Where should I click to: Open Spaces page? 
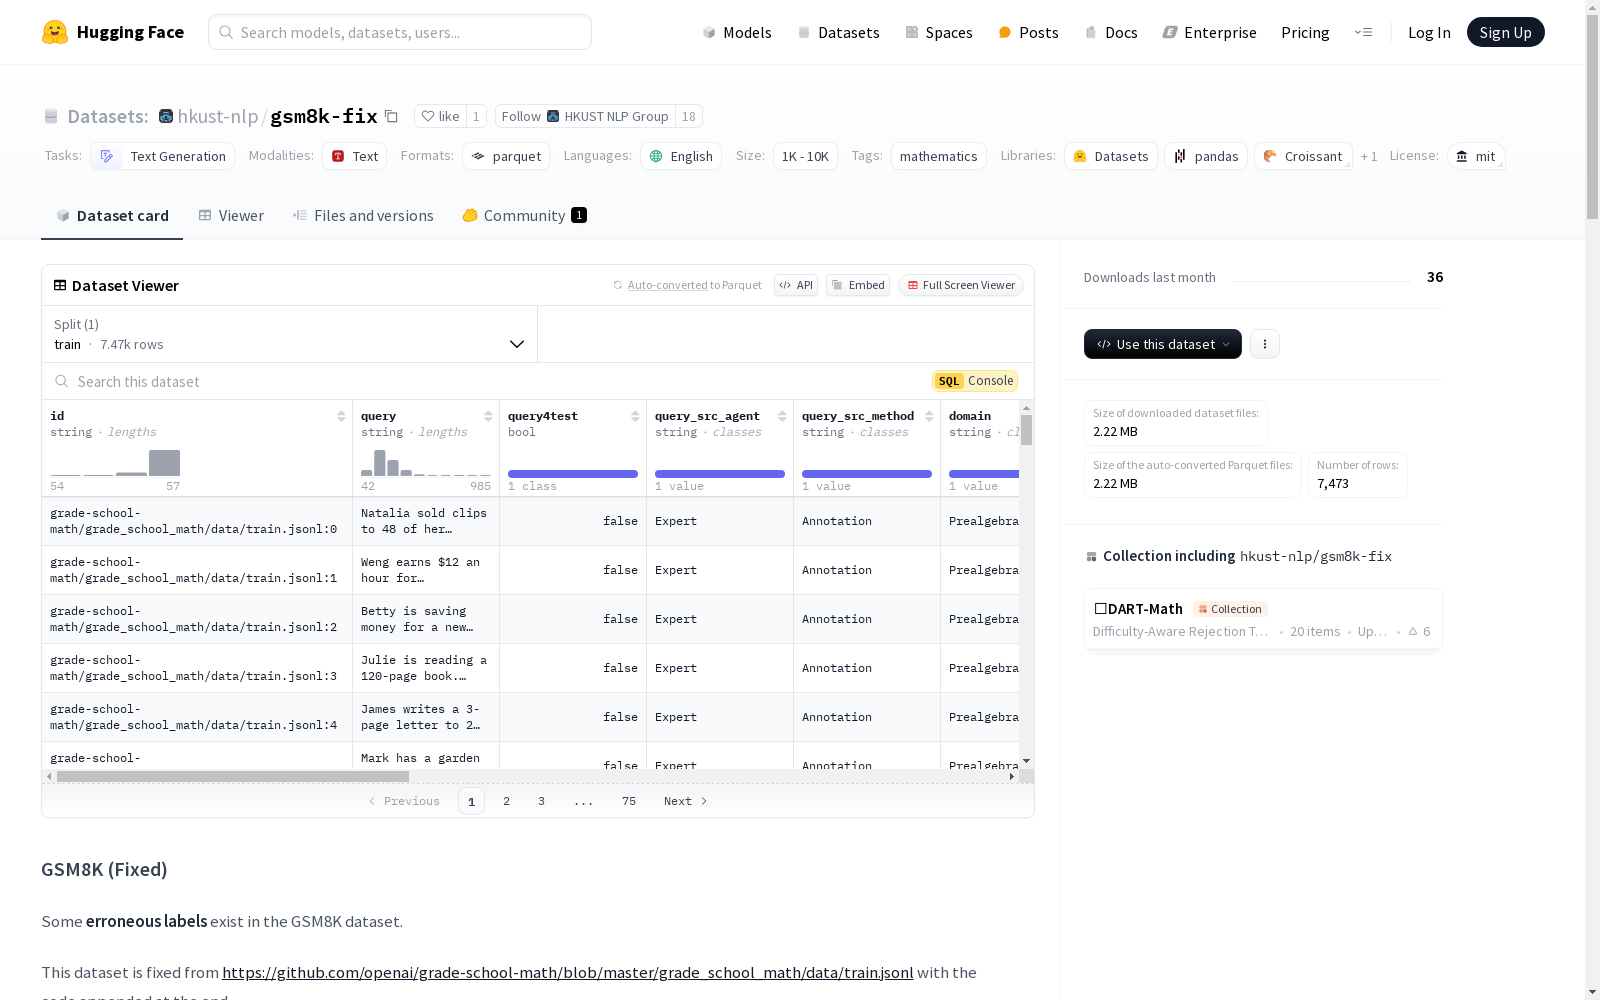tap(938, 32)
